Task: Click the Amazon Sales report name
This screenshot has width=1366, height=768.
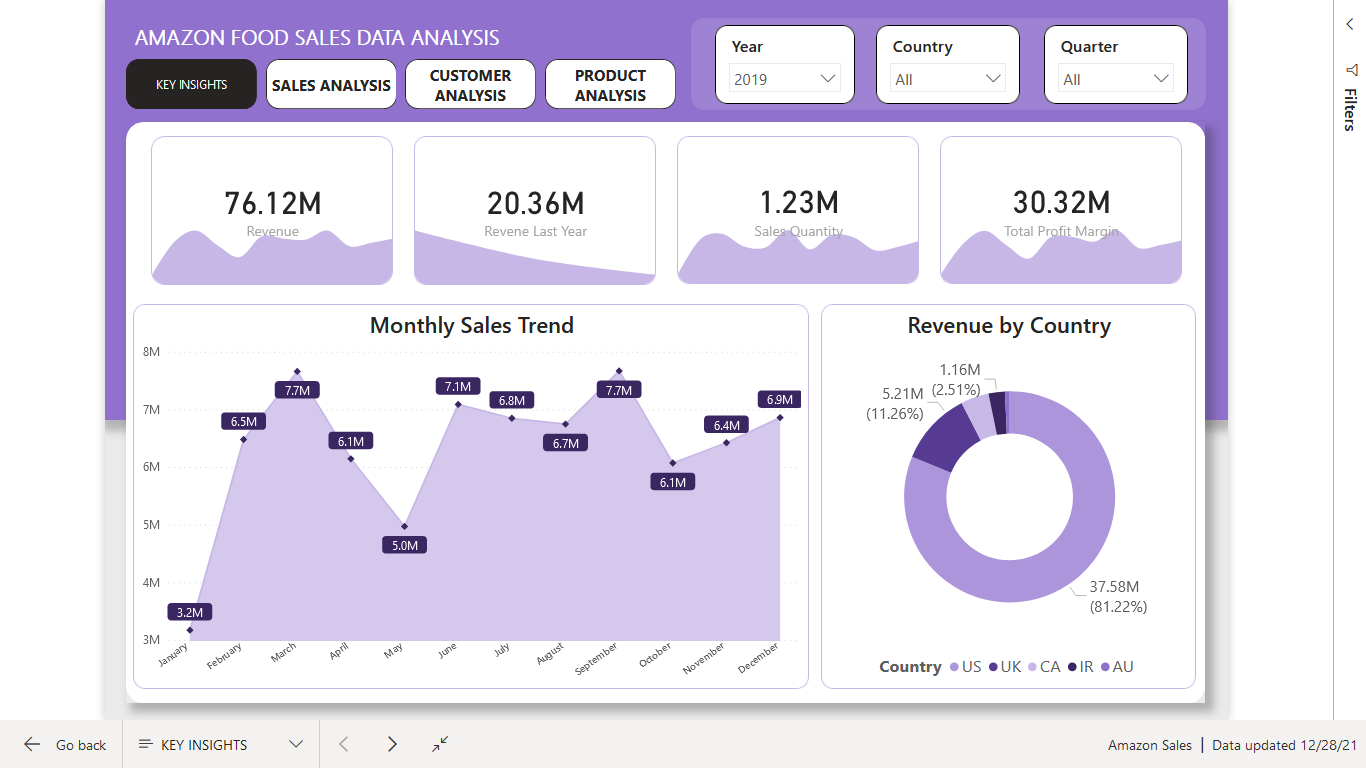Action: click(1150, 745)
